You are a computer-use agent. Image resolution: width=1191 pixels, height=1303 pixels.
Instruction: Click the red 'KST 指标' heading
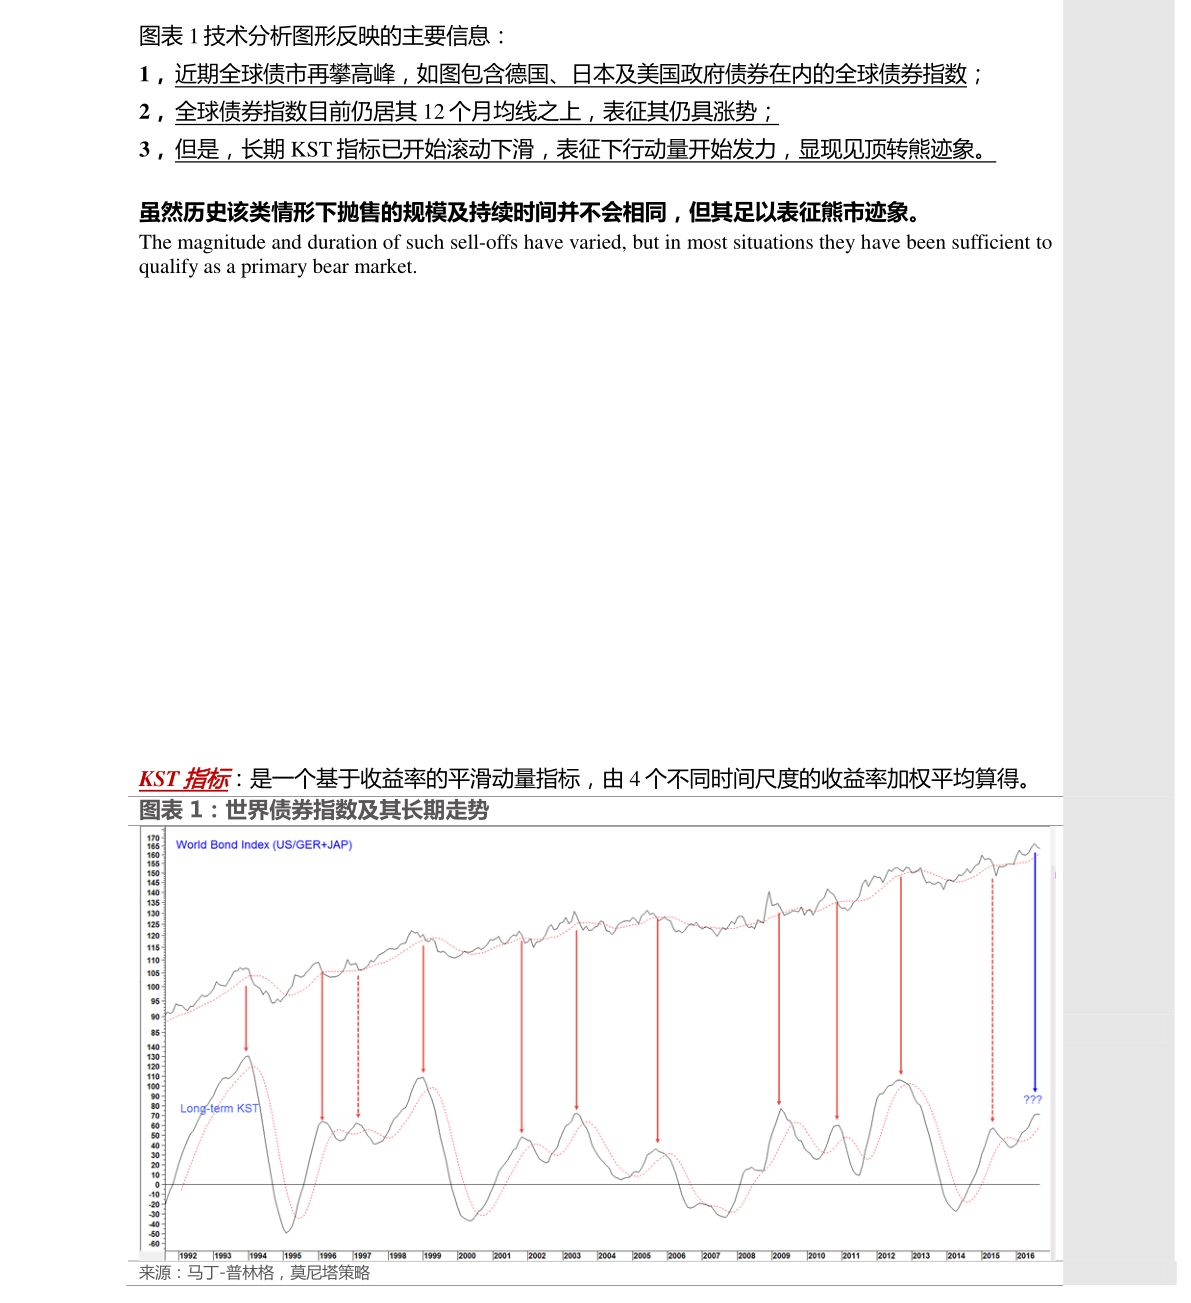(x=184, y=779)
